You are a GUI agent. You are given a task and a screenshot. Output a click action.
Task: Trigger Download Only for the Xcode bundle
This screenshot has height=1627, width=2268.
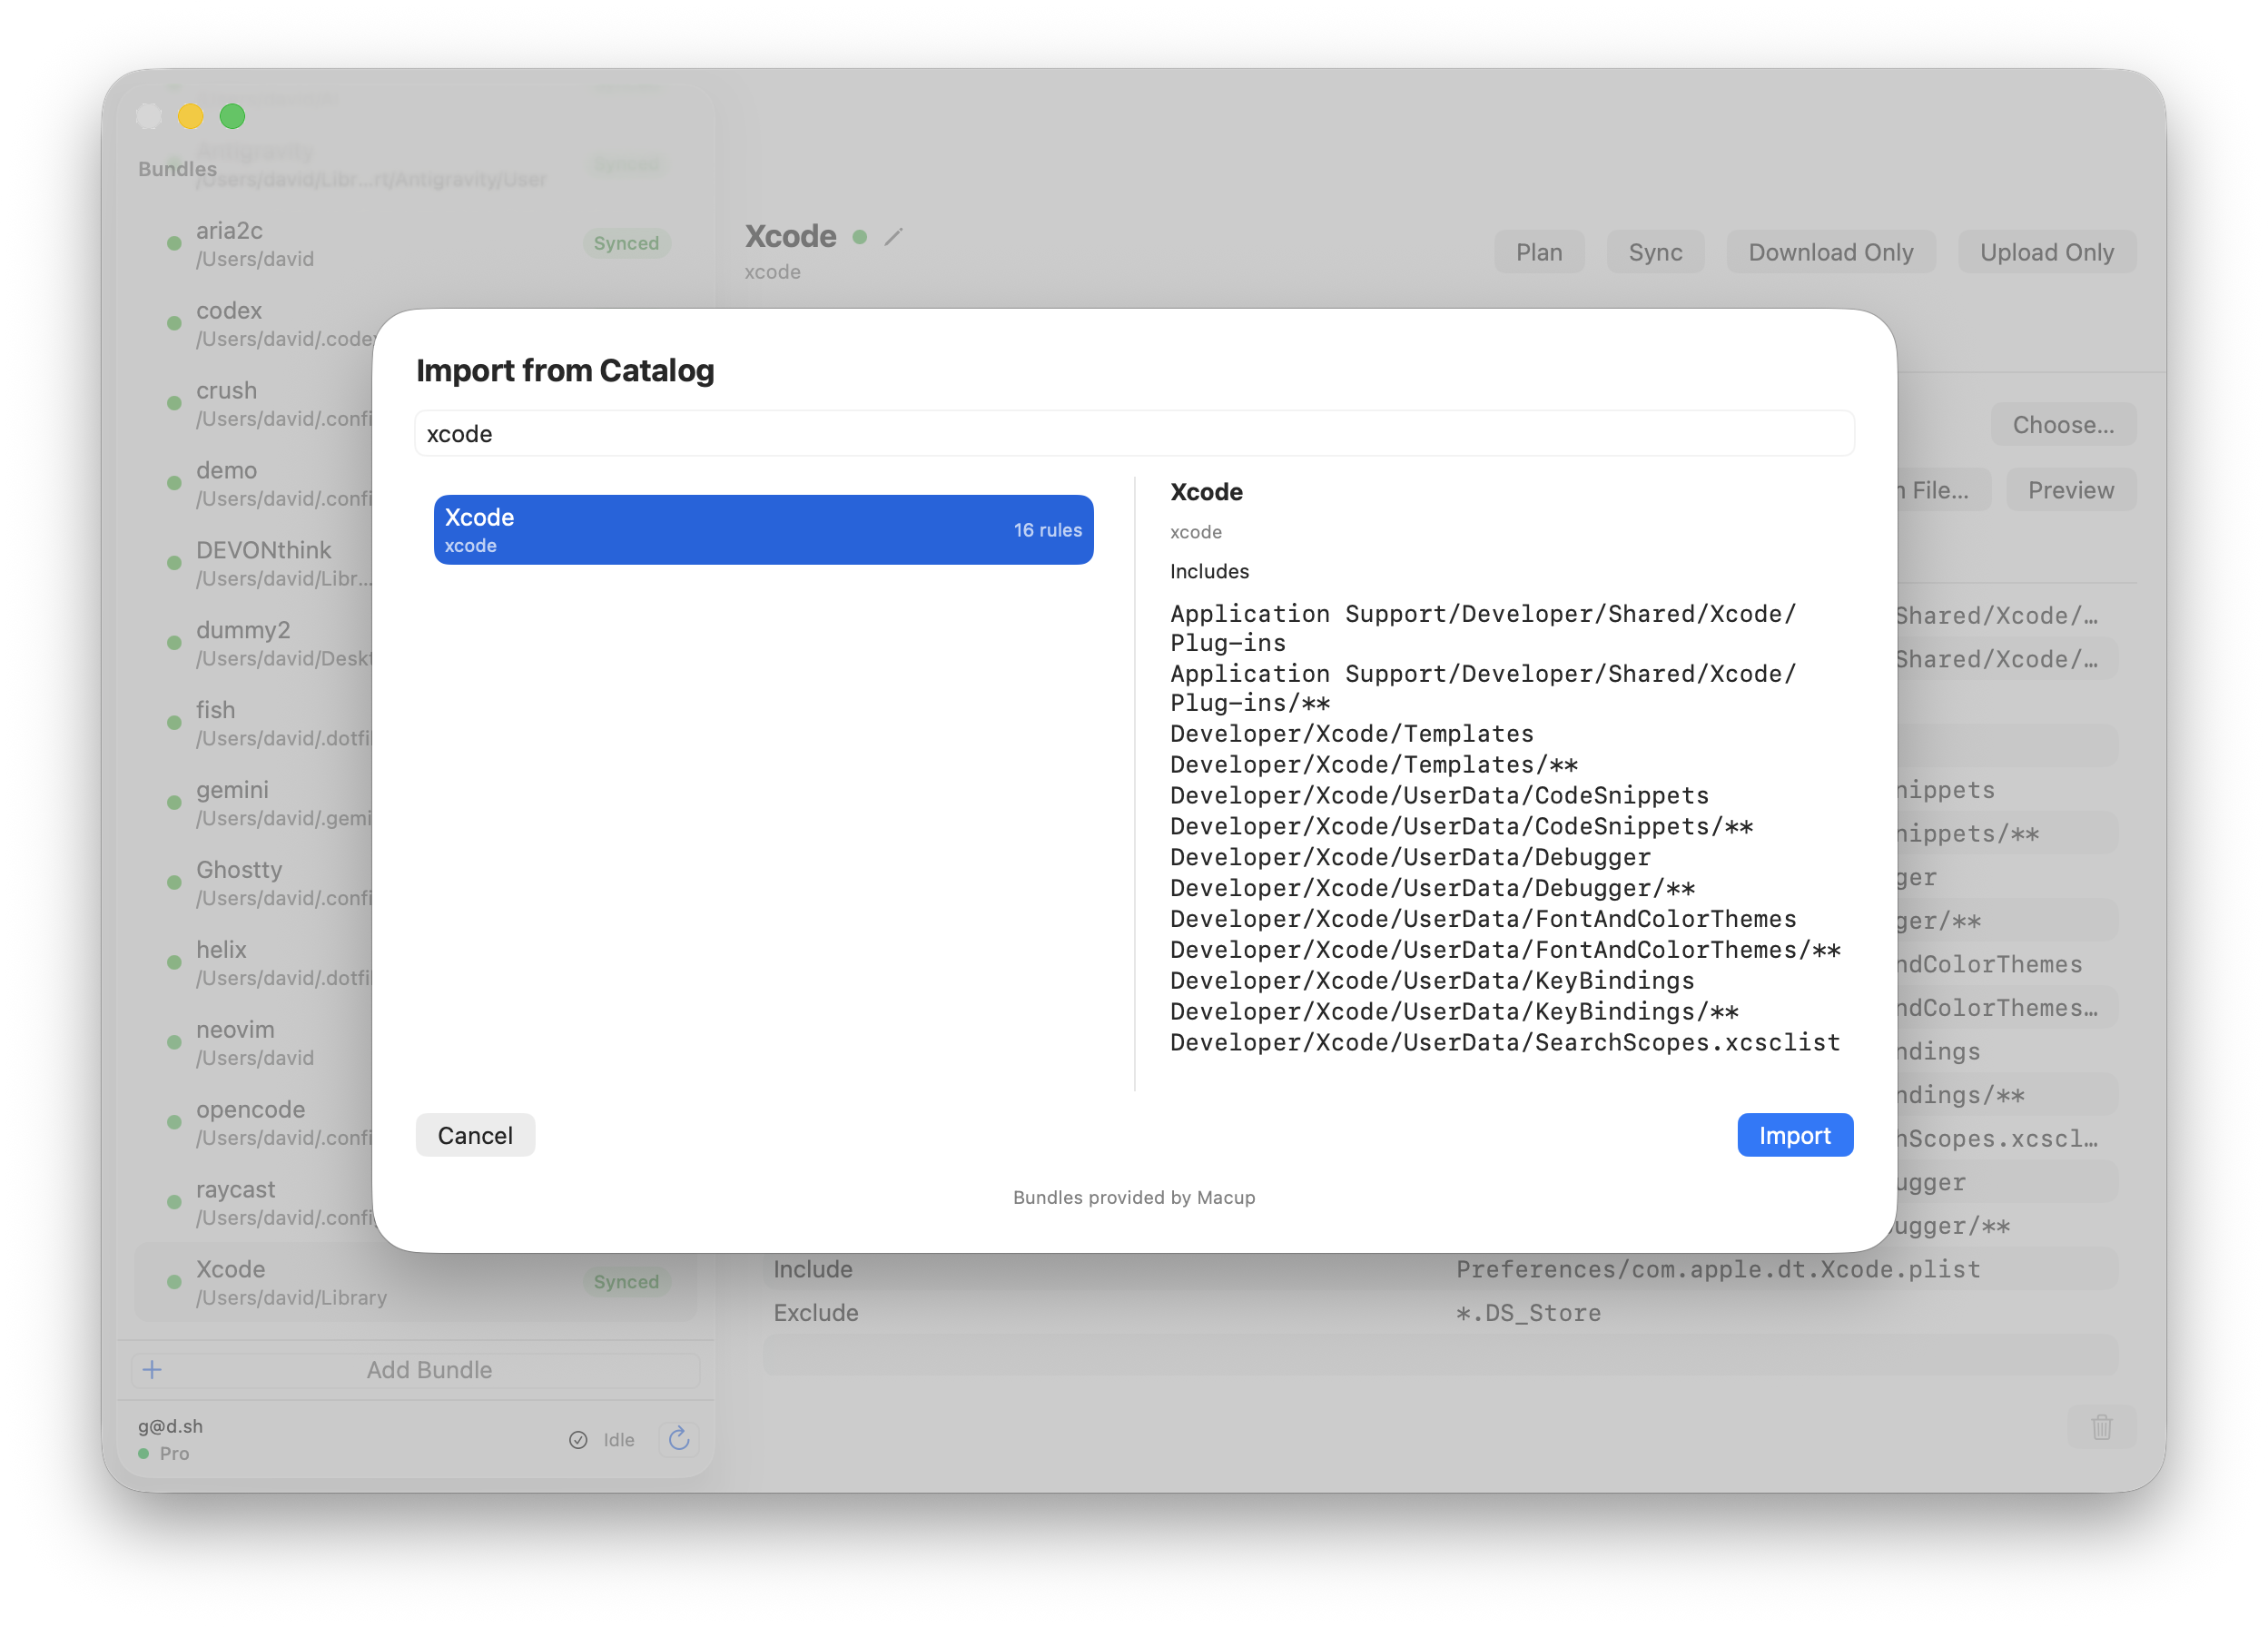tap(1831, 251)
